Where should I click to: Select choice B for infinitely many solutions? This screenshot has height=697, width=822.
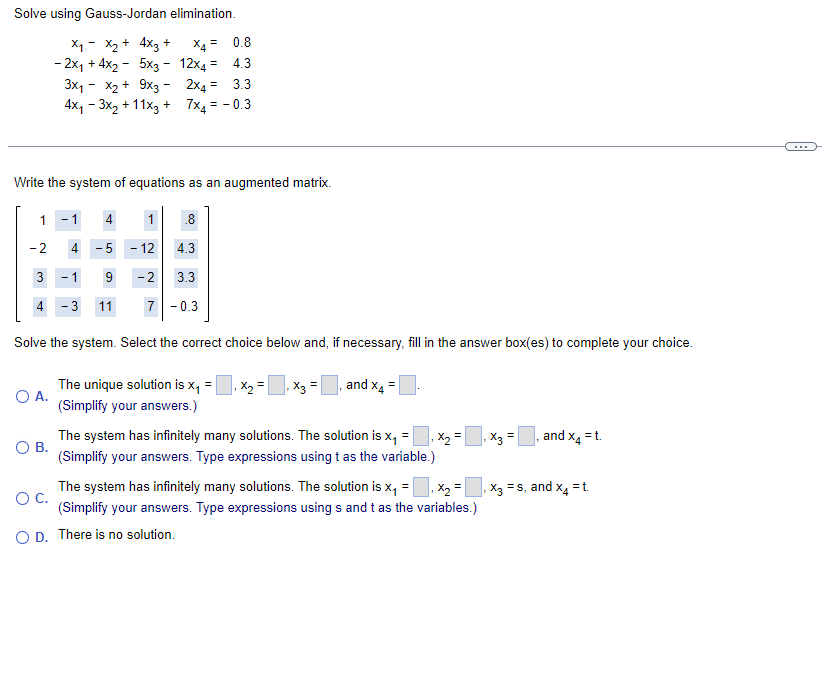point(23,445)
